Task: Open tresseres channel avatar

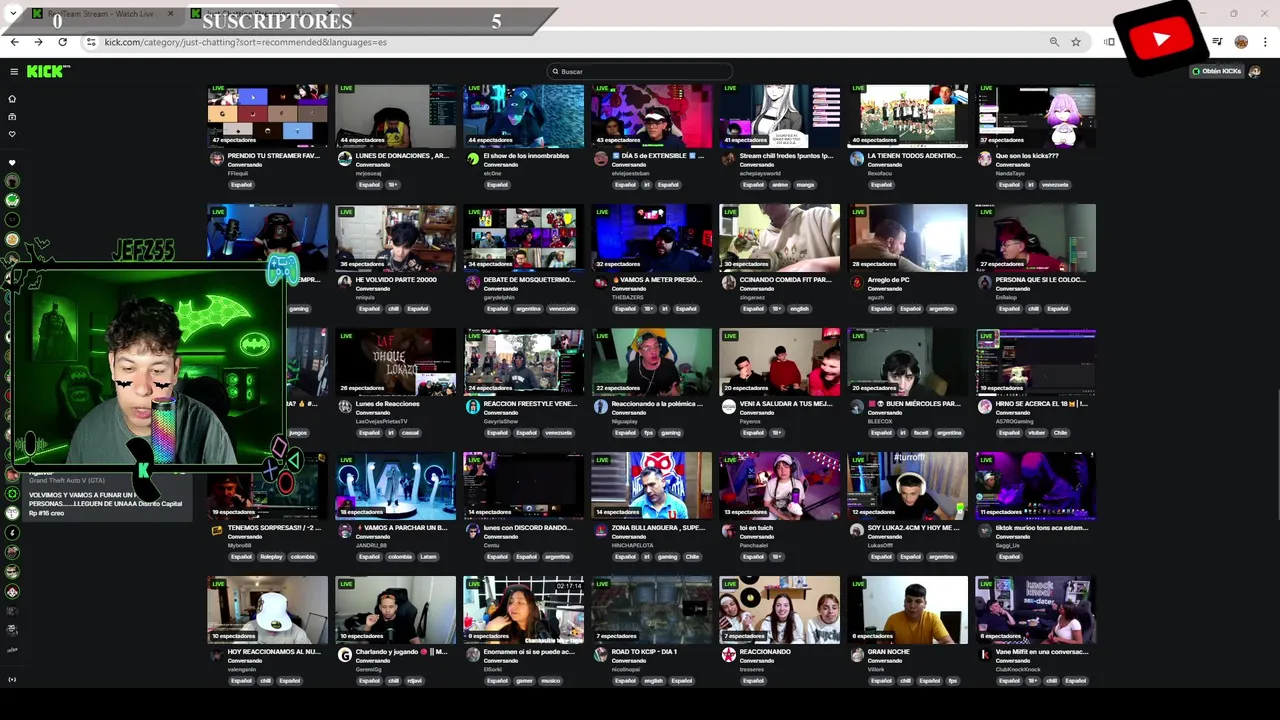Action: (728, 655)
